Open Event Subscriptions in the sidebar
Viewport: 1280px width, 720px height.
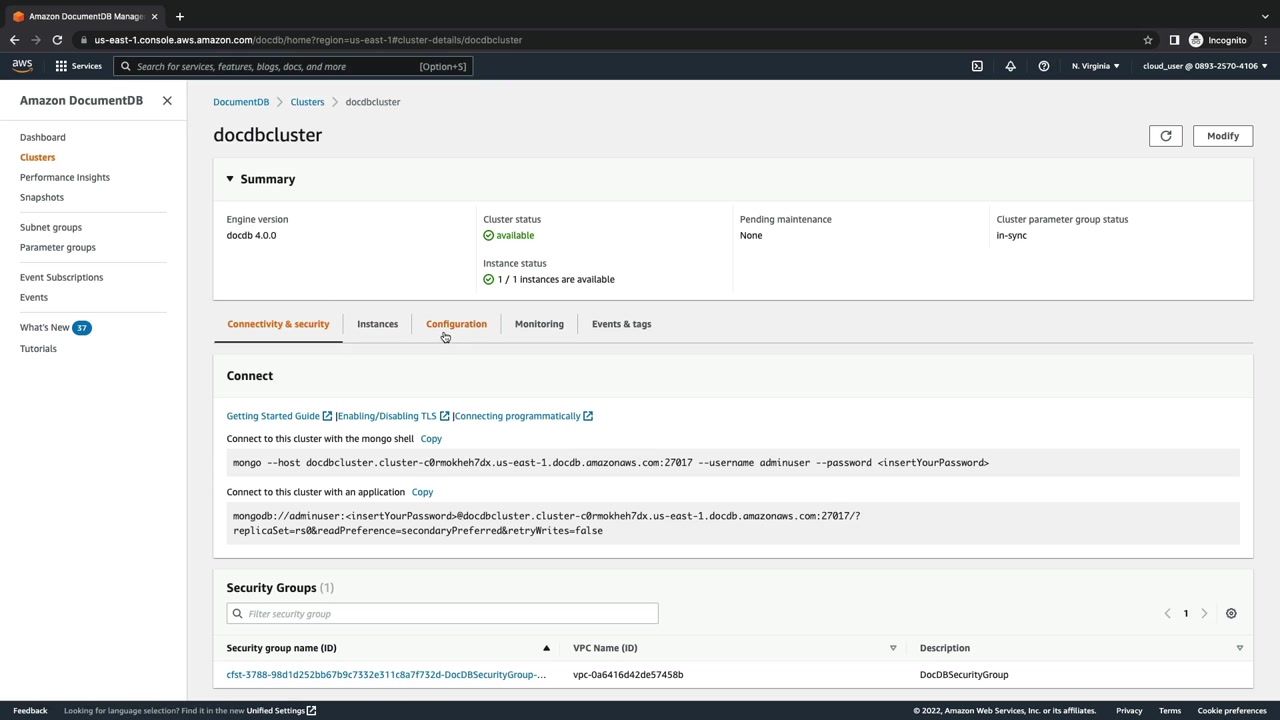click(62, 277)
